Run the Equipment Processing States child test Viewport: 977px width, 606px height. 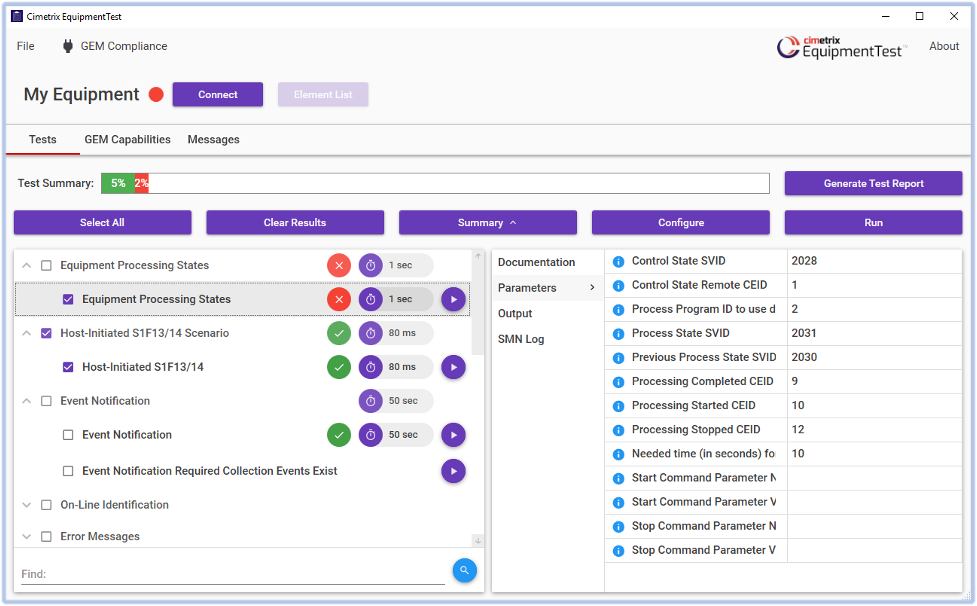454,300
